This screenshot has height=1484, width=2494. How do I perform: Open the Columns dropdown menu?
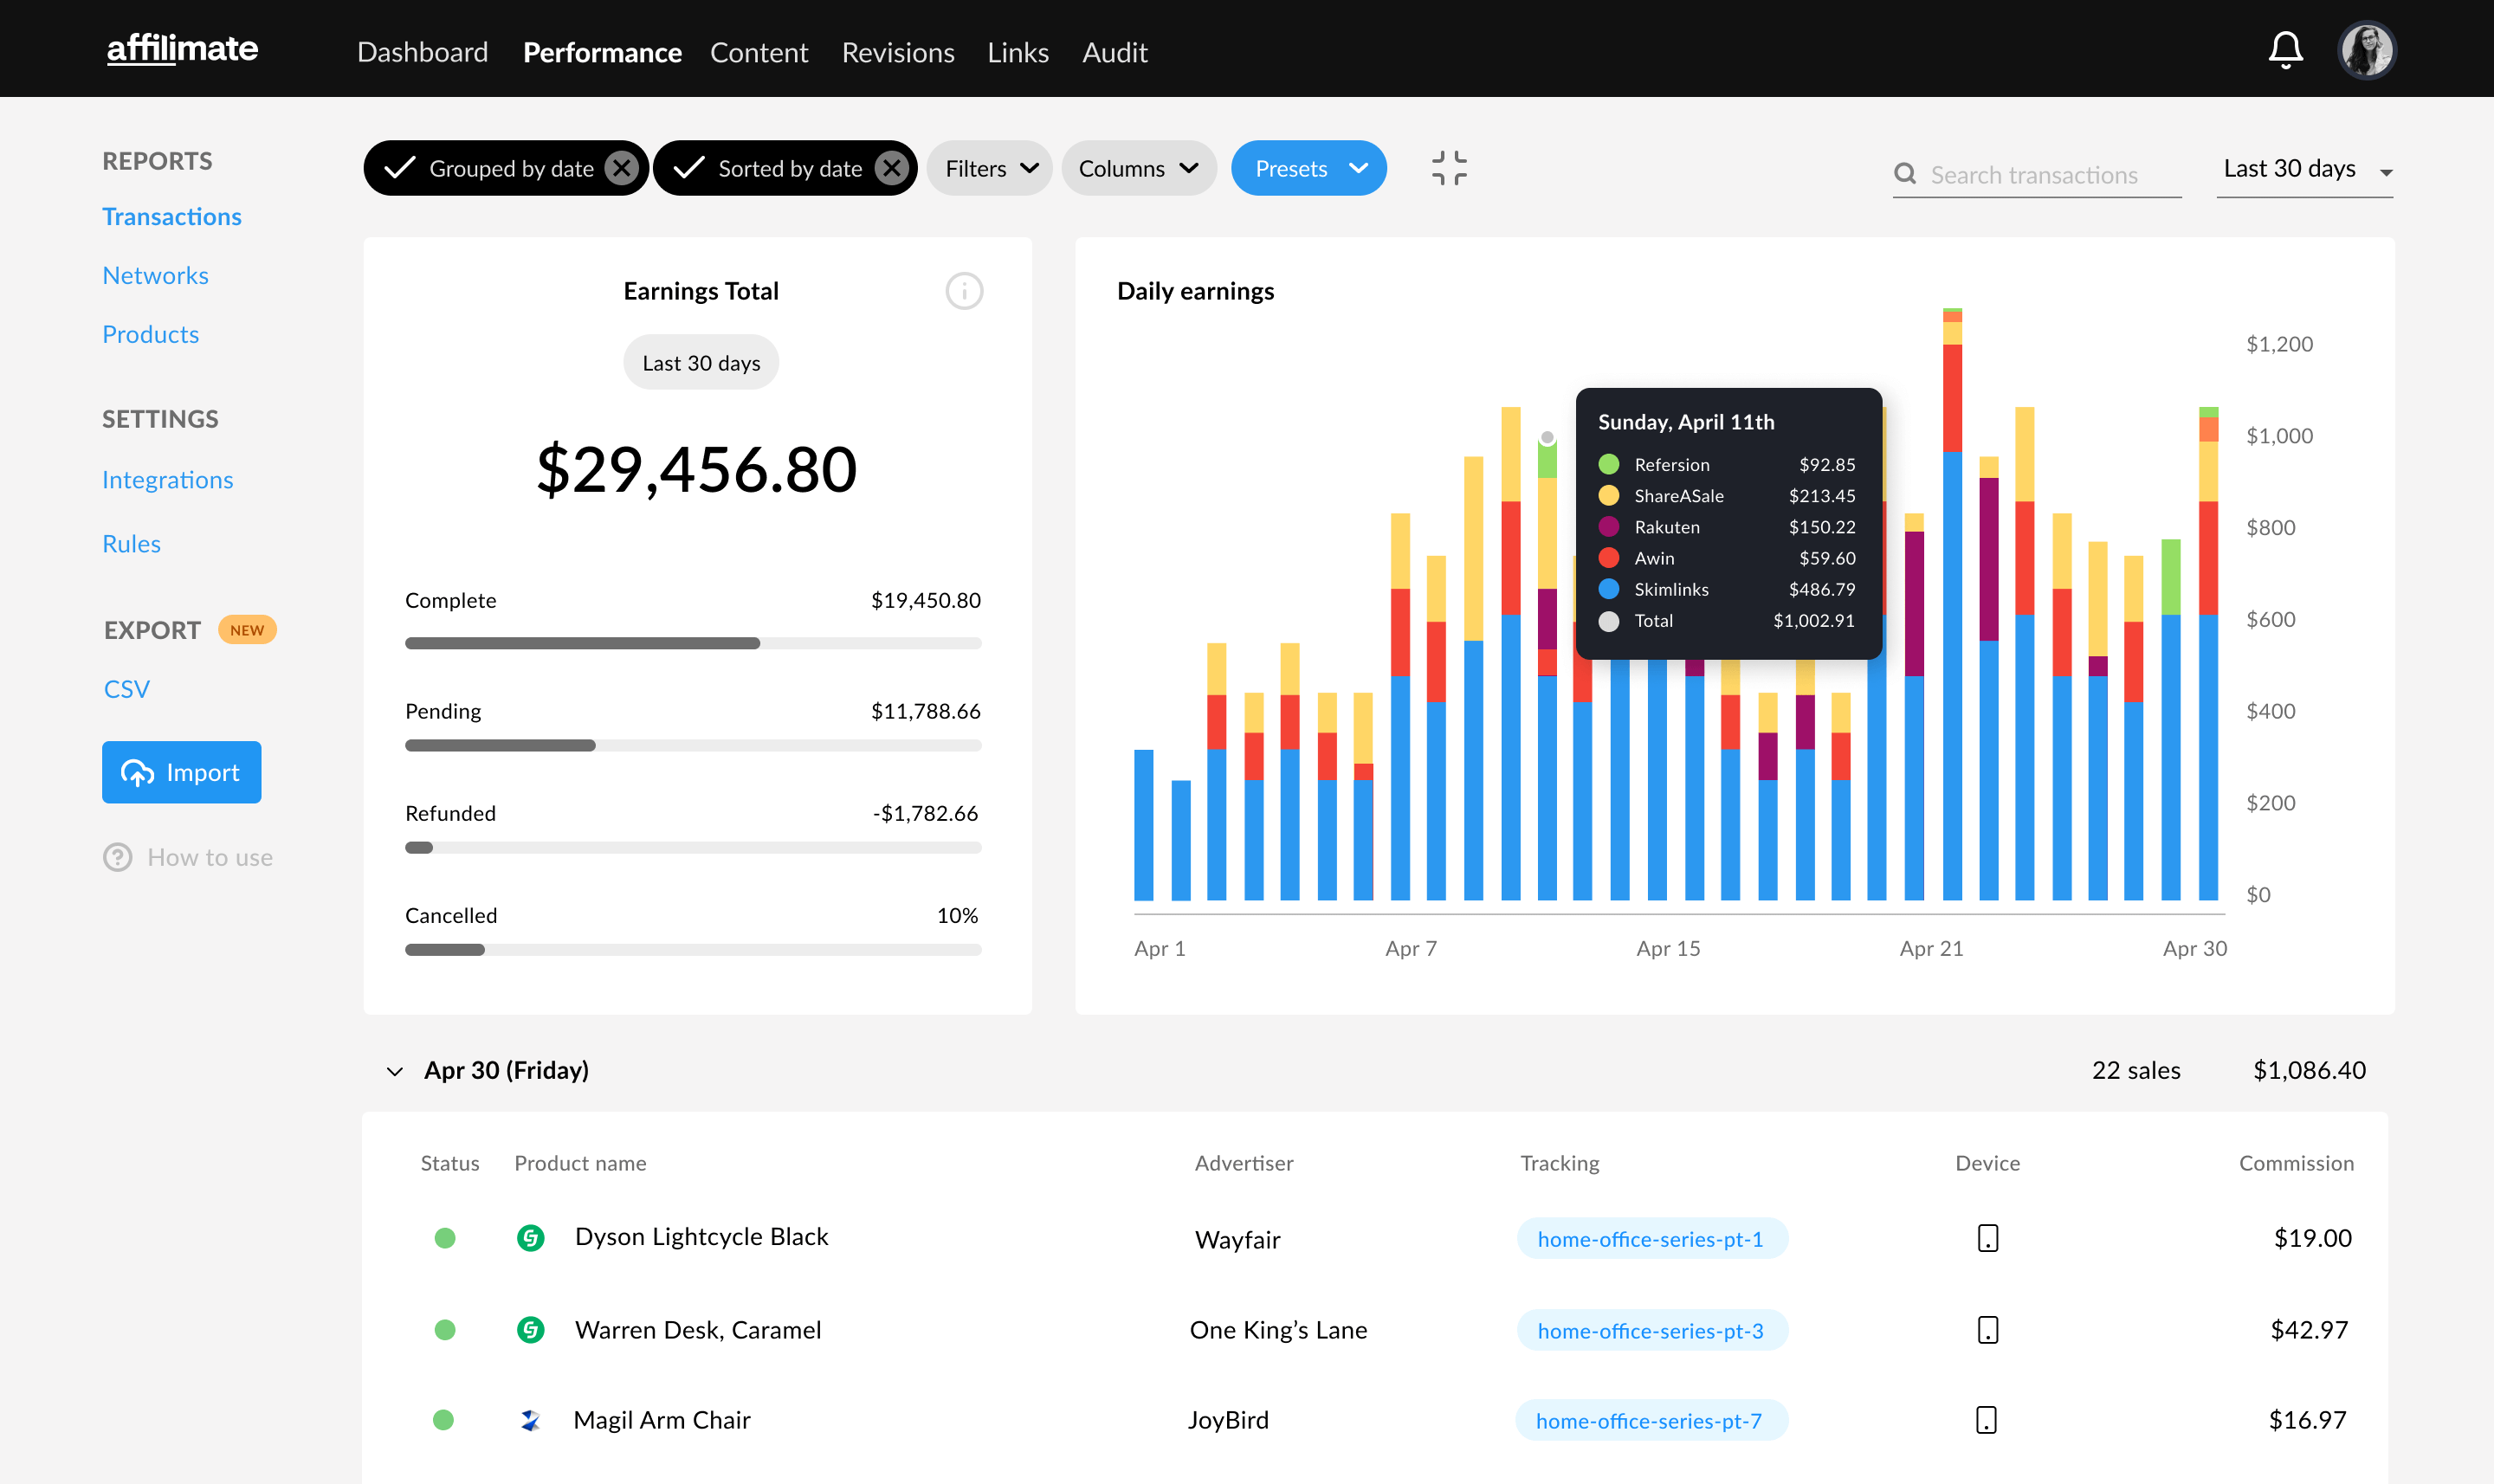coord(1138,166)
